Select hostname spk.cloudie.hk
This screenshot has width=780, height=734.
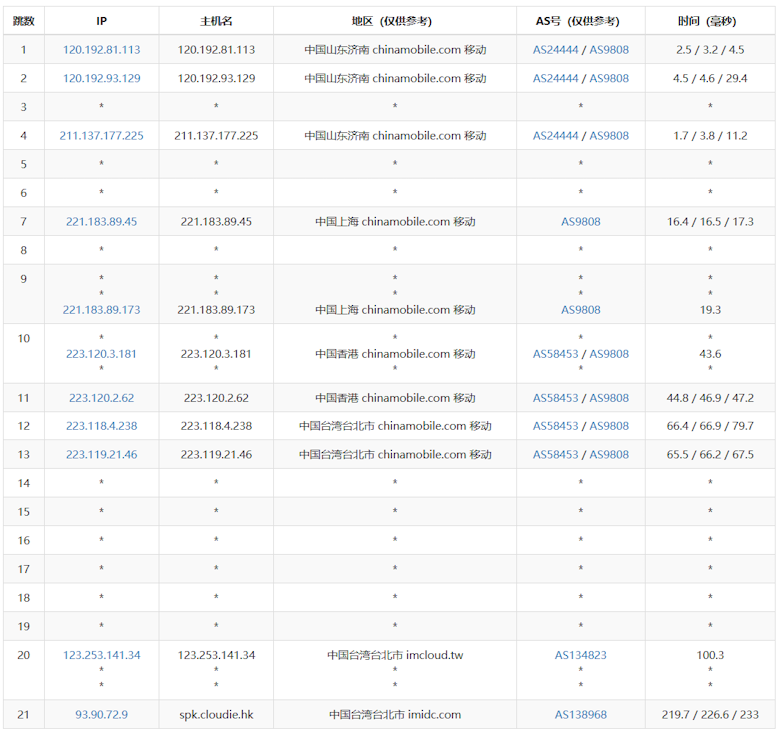coord(216,714)
